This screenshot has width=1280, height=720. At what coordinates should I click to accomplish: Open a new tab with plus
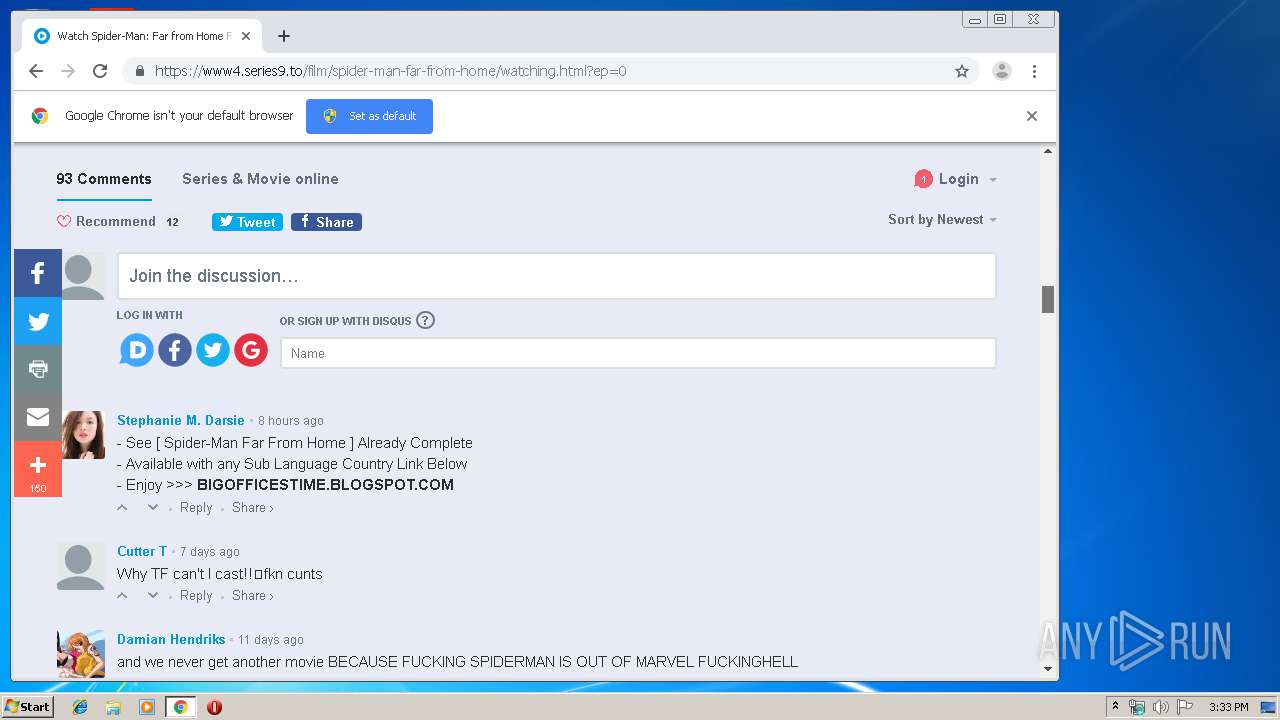(x=284, y=36)
